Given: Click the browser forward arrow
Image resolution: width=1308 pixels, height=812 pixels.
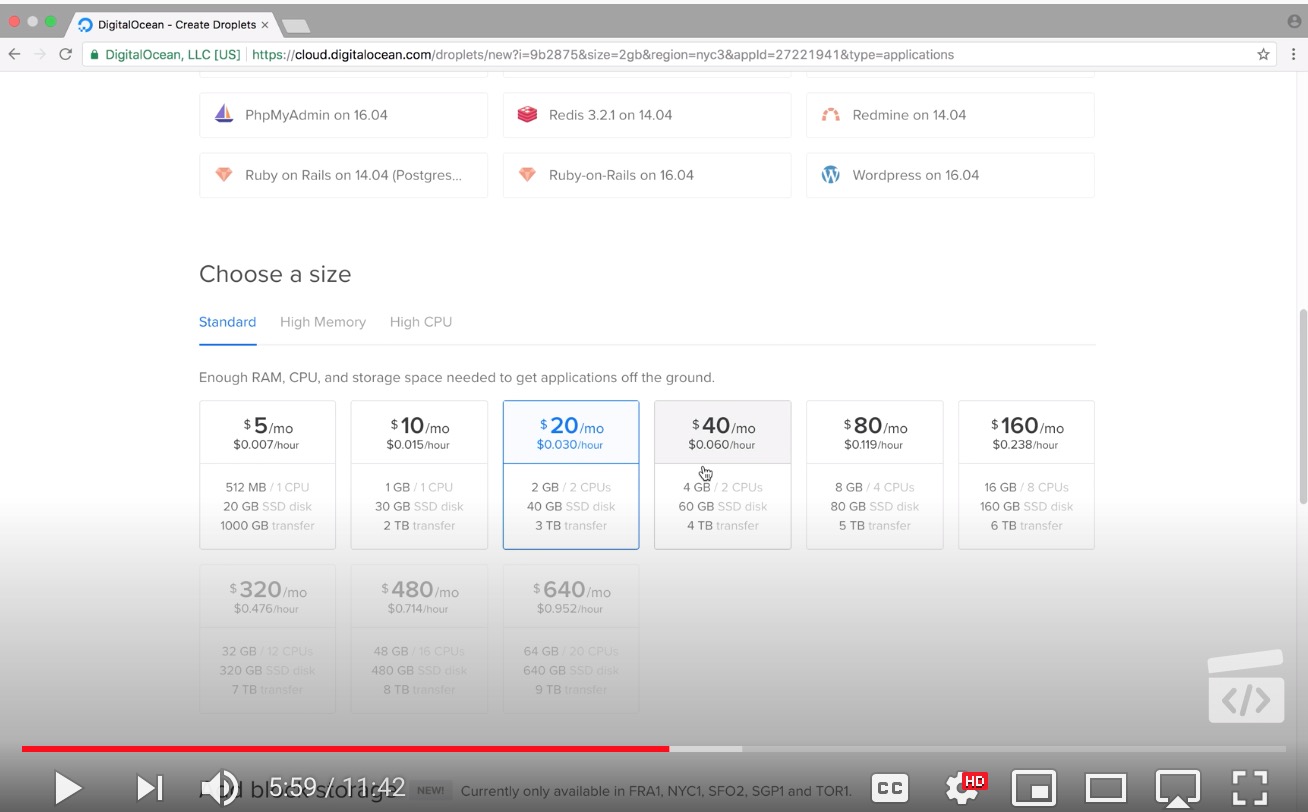Looking at the screenshot, I should [x=40, y=55].
